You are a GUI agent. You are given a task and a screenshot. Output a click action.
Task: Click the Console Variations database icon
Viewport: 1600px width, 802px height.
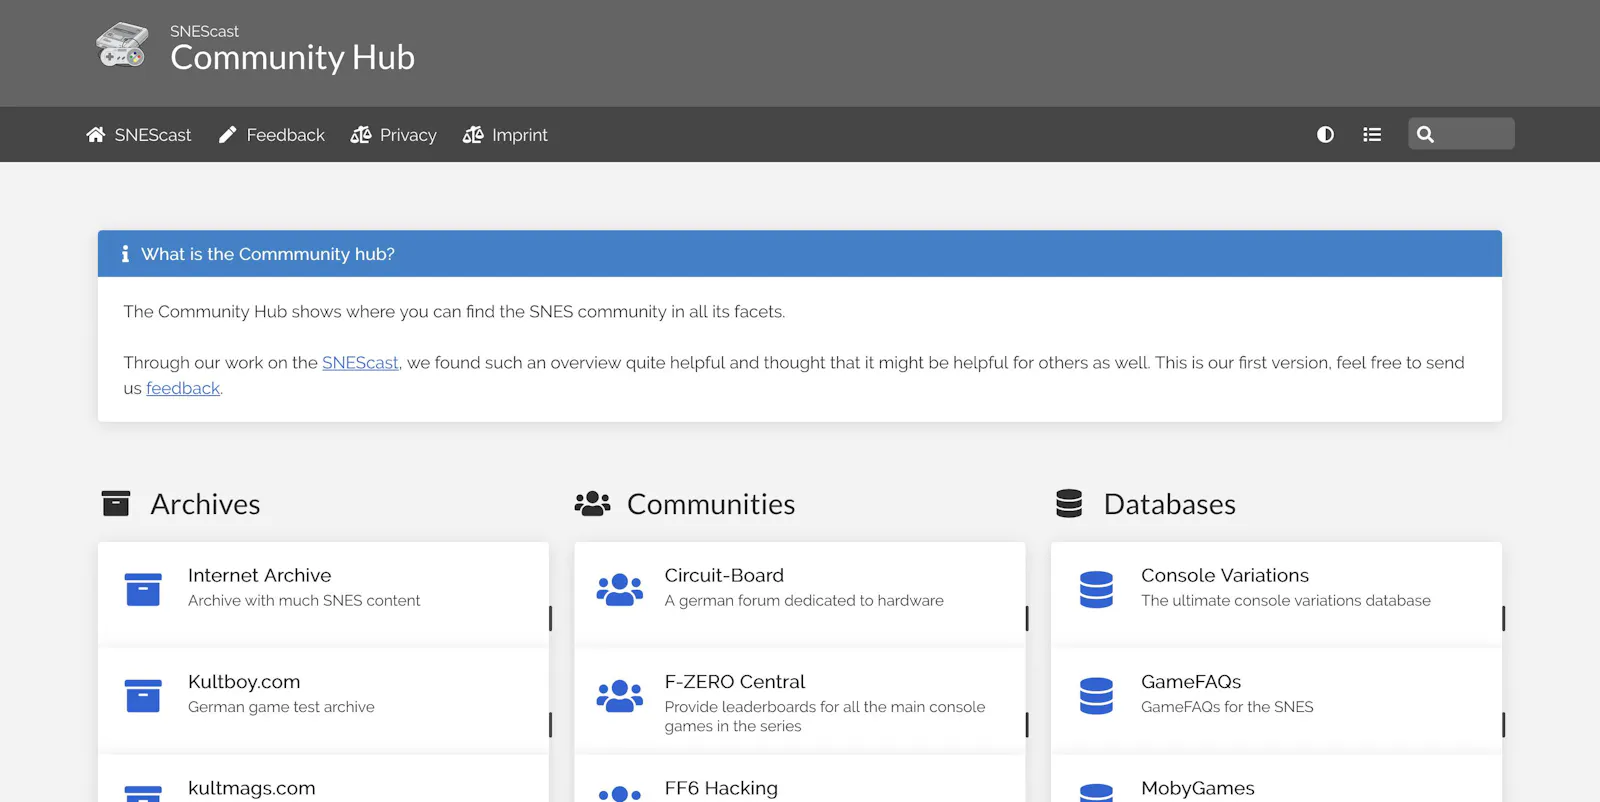click(1096, 589)
